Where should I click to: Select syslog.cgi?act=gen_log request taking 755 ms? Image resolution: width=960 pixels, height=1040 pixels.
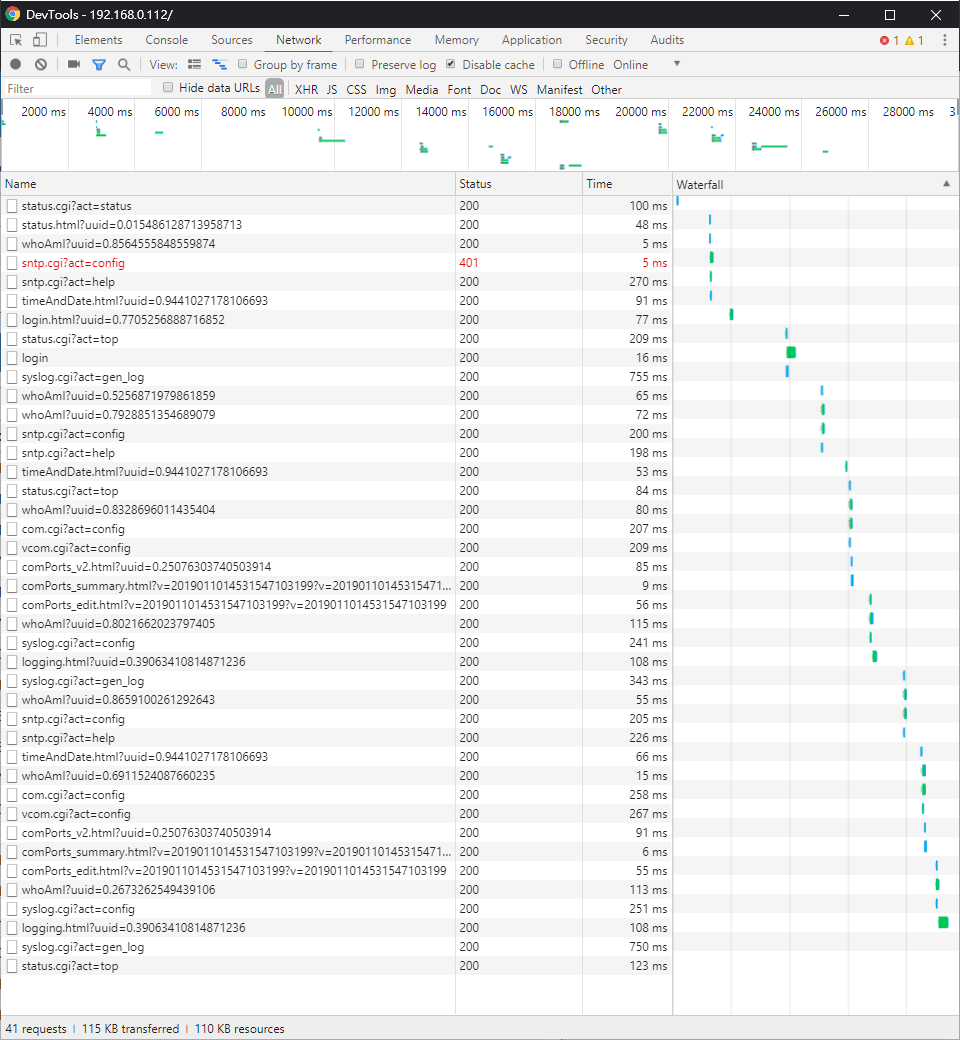(x=336, y=377)
